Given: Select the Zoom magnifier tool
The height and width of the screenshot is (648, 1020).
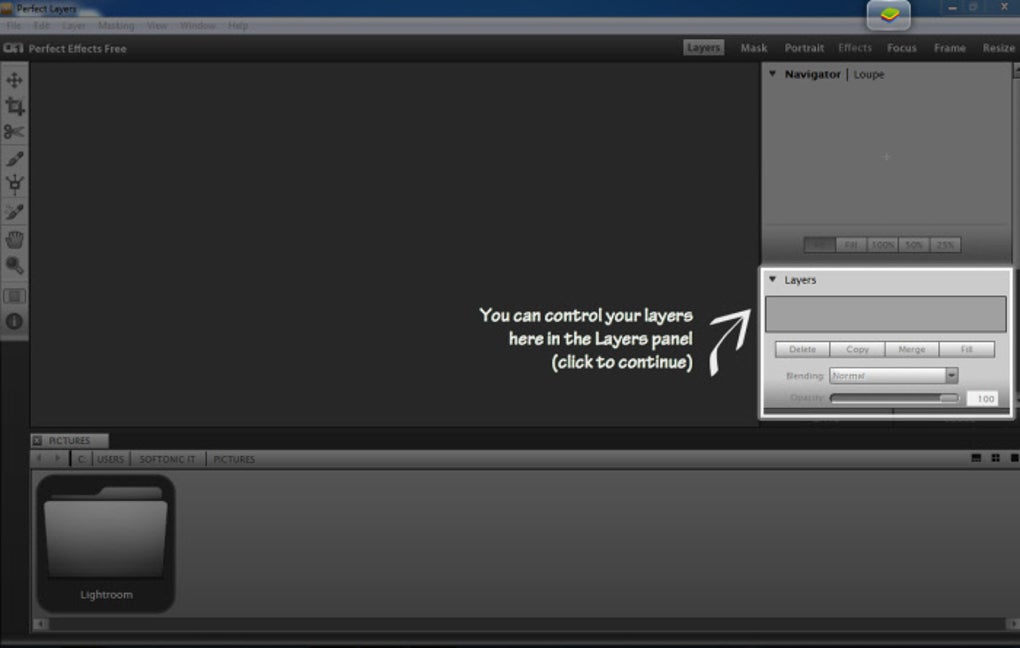Looking at the screenshot, I should (x=14, y=265).
